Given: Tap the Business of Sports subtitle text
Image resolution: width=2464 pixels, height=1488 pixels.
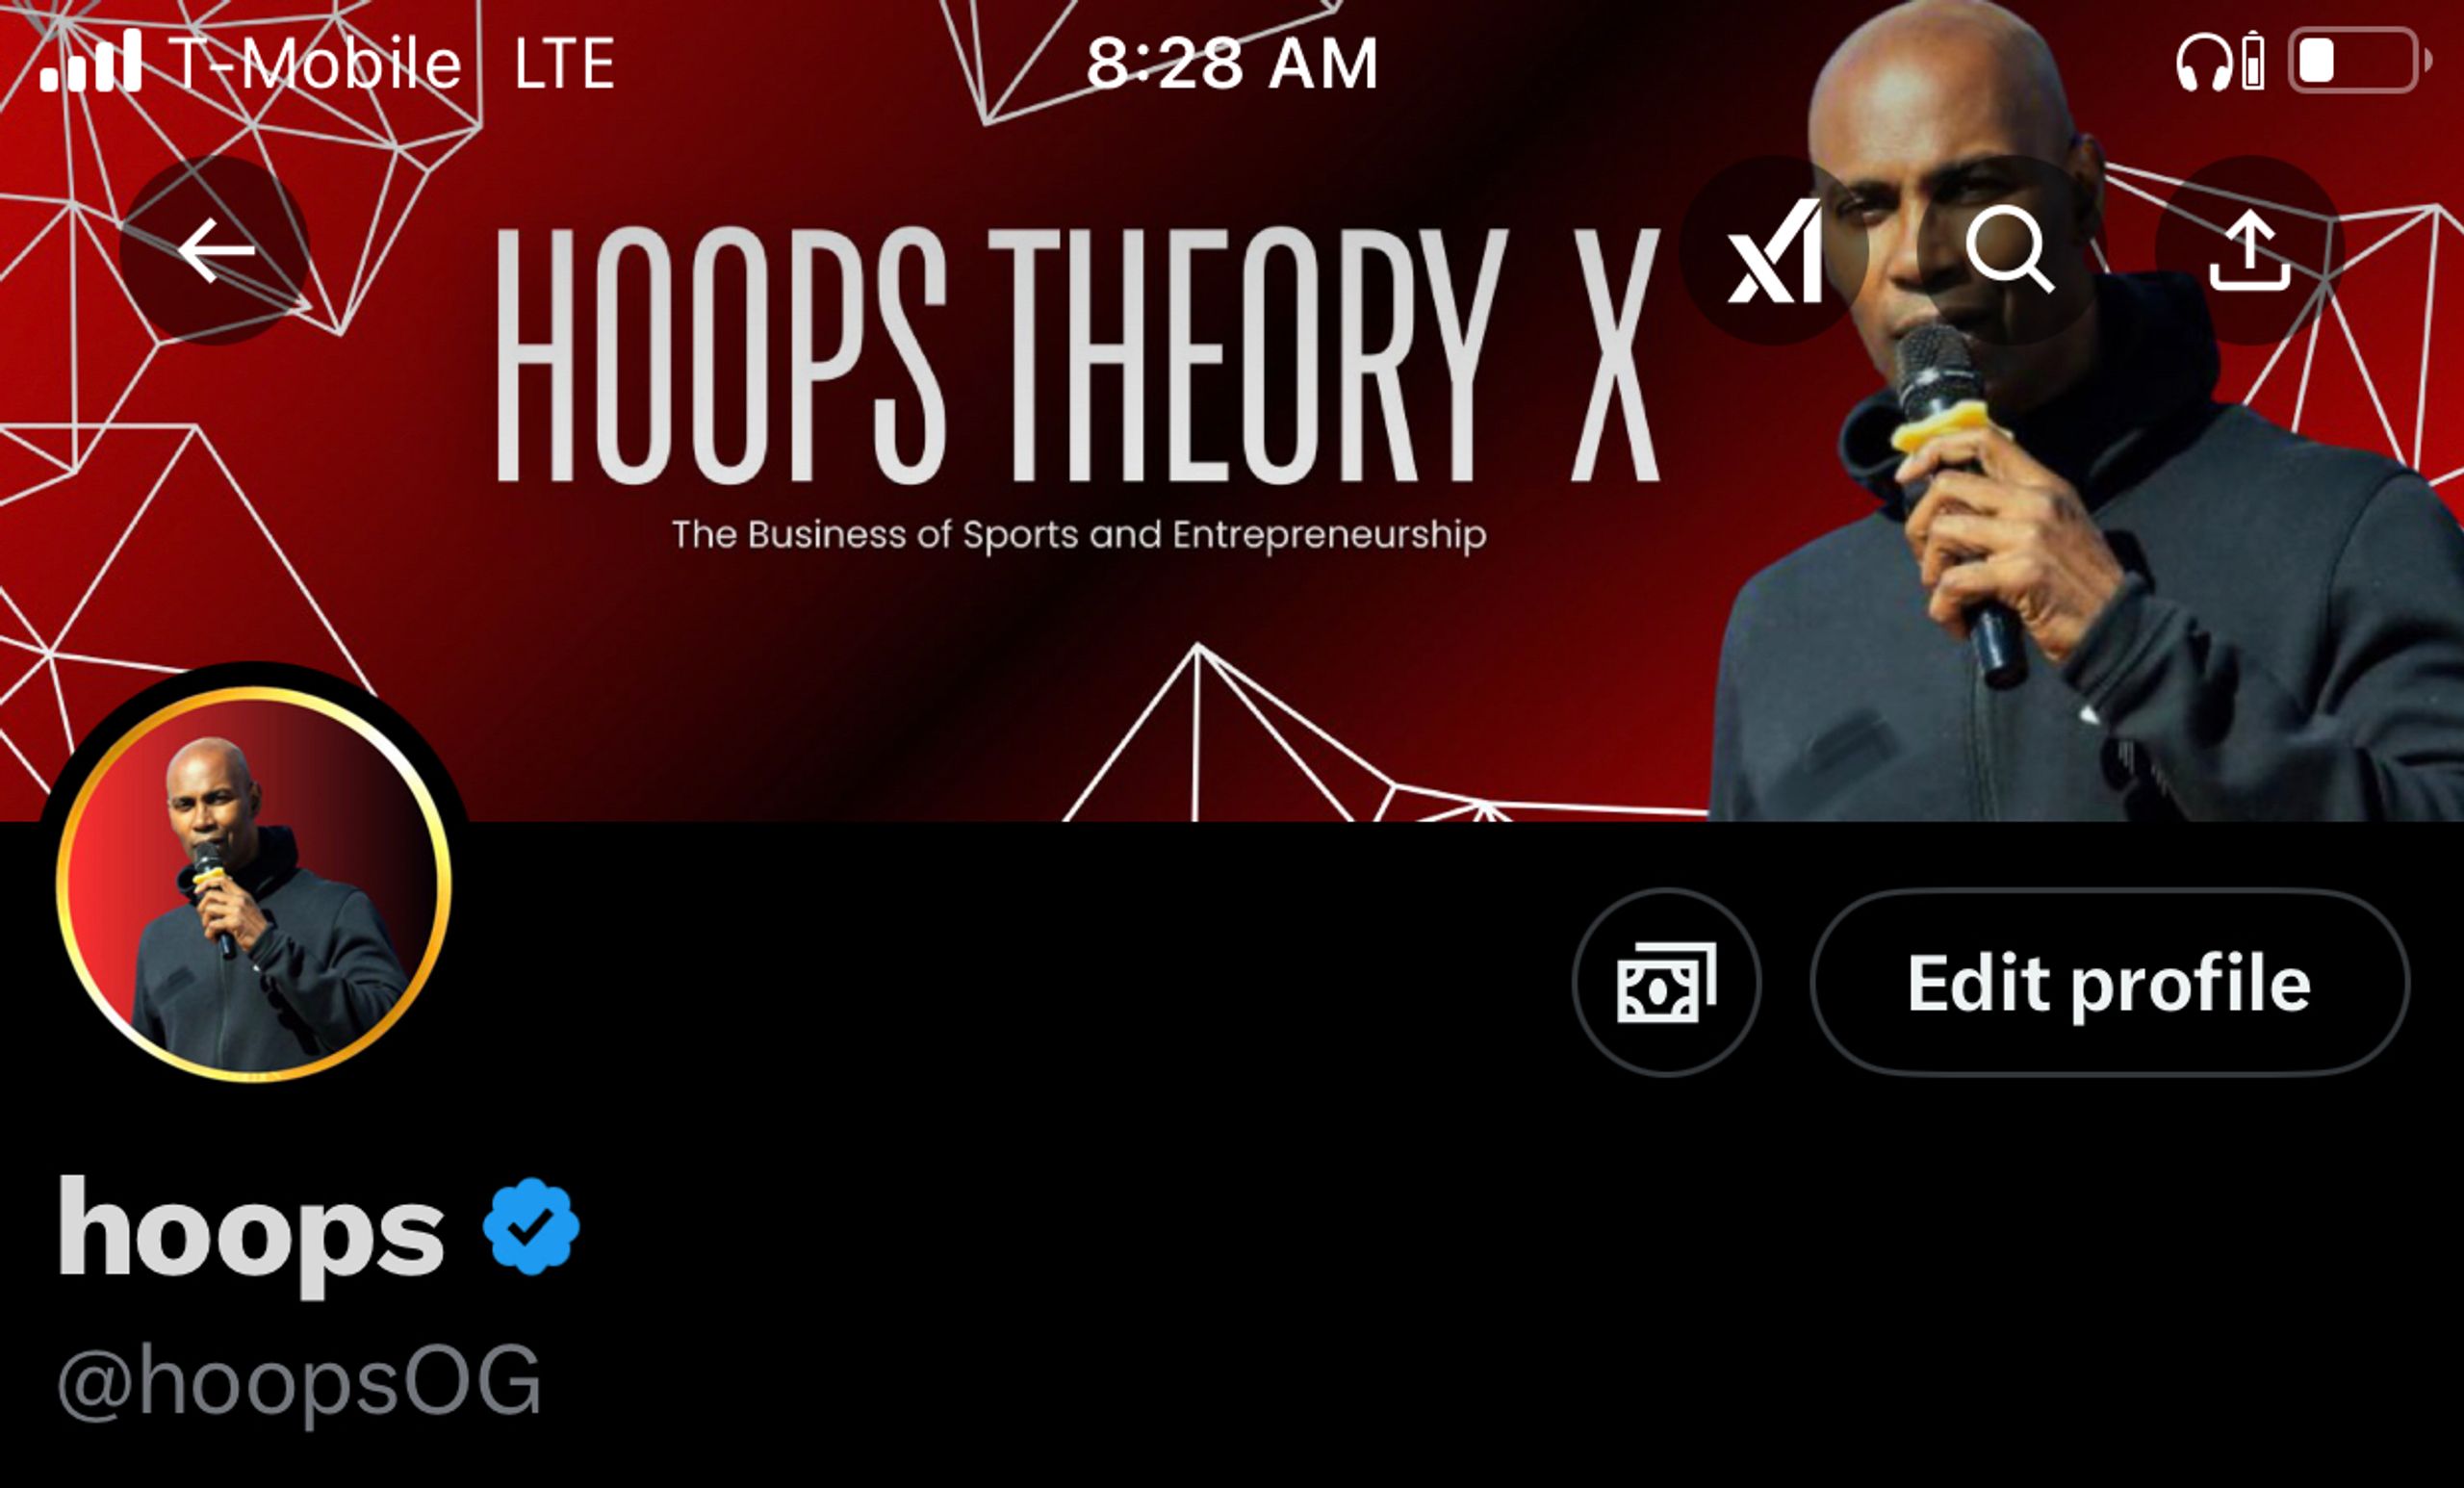Looking at the screenshot, I should tap(1078, 534).
